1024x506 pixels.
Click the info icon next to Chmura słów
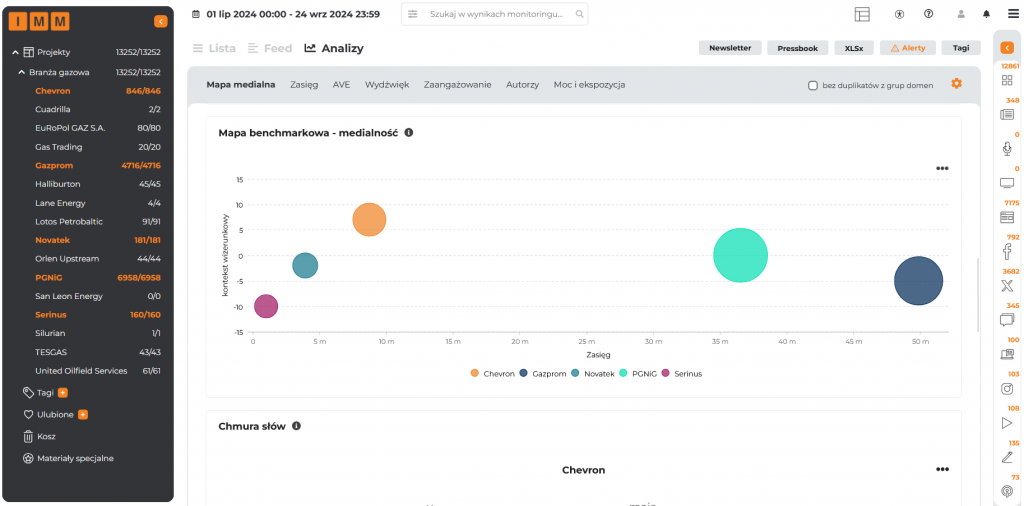pyautogui.click(x=296, y=426)
